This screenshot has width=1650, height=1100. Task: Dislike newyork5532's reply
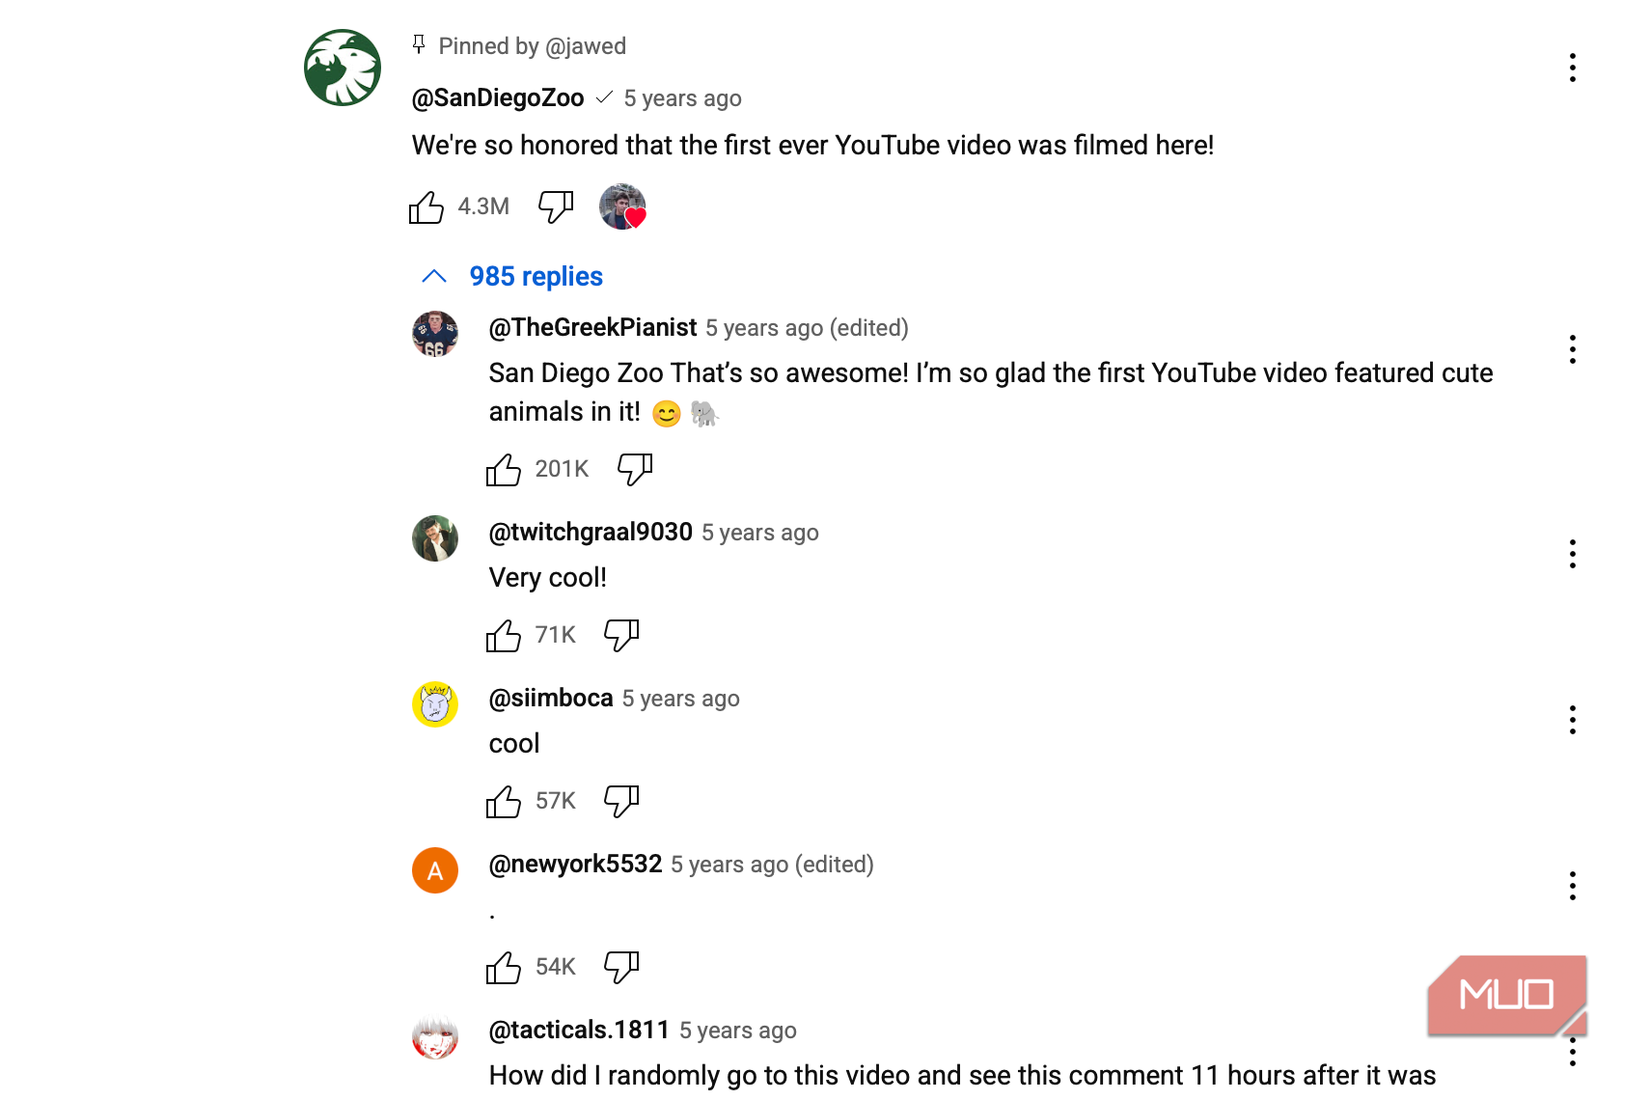coord(621,967)
